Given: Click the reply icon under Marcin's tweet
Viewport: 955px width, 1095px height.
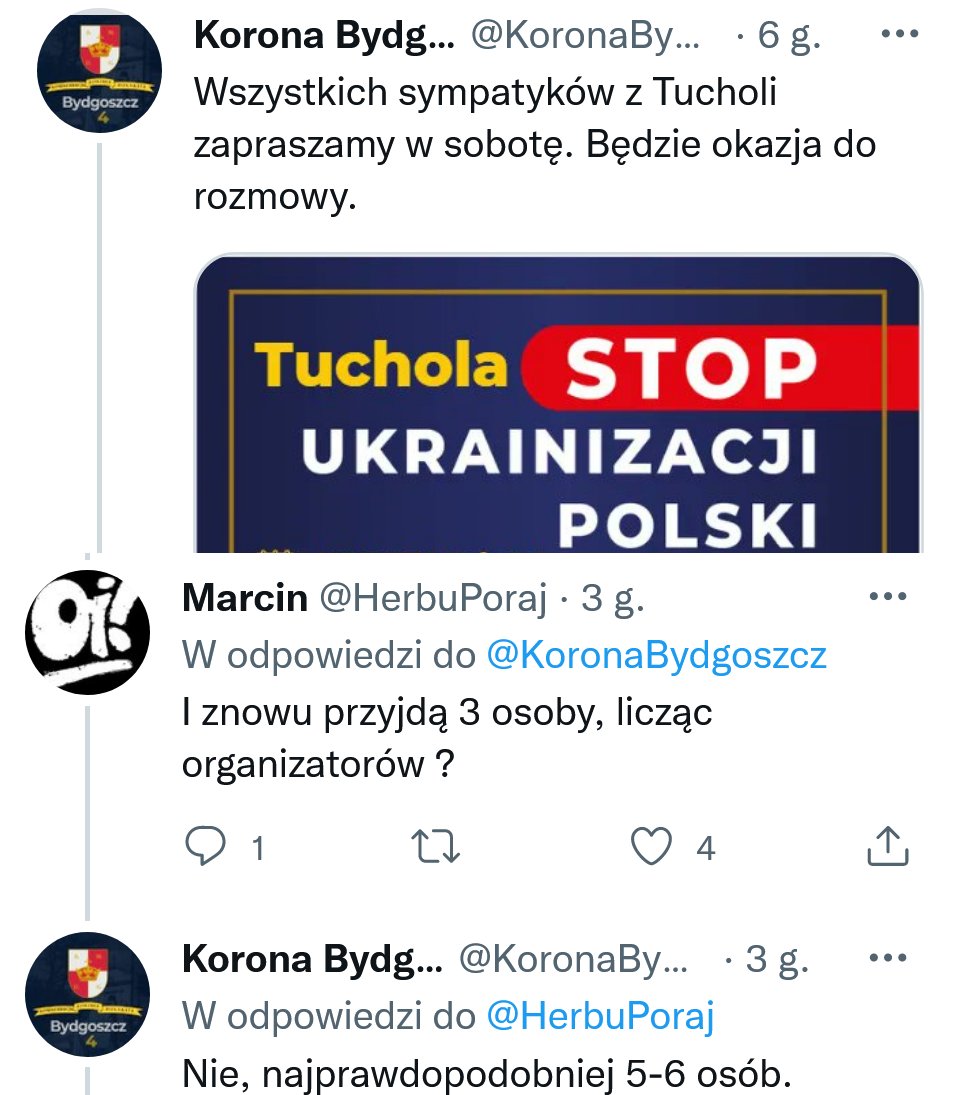Looking at the screenshot, I should [x=206, y=847].
